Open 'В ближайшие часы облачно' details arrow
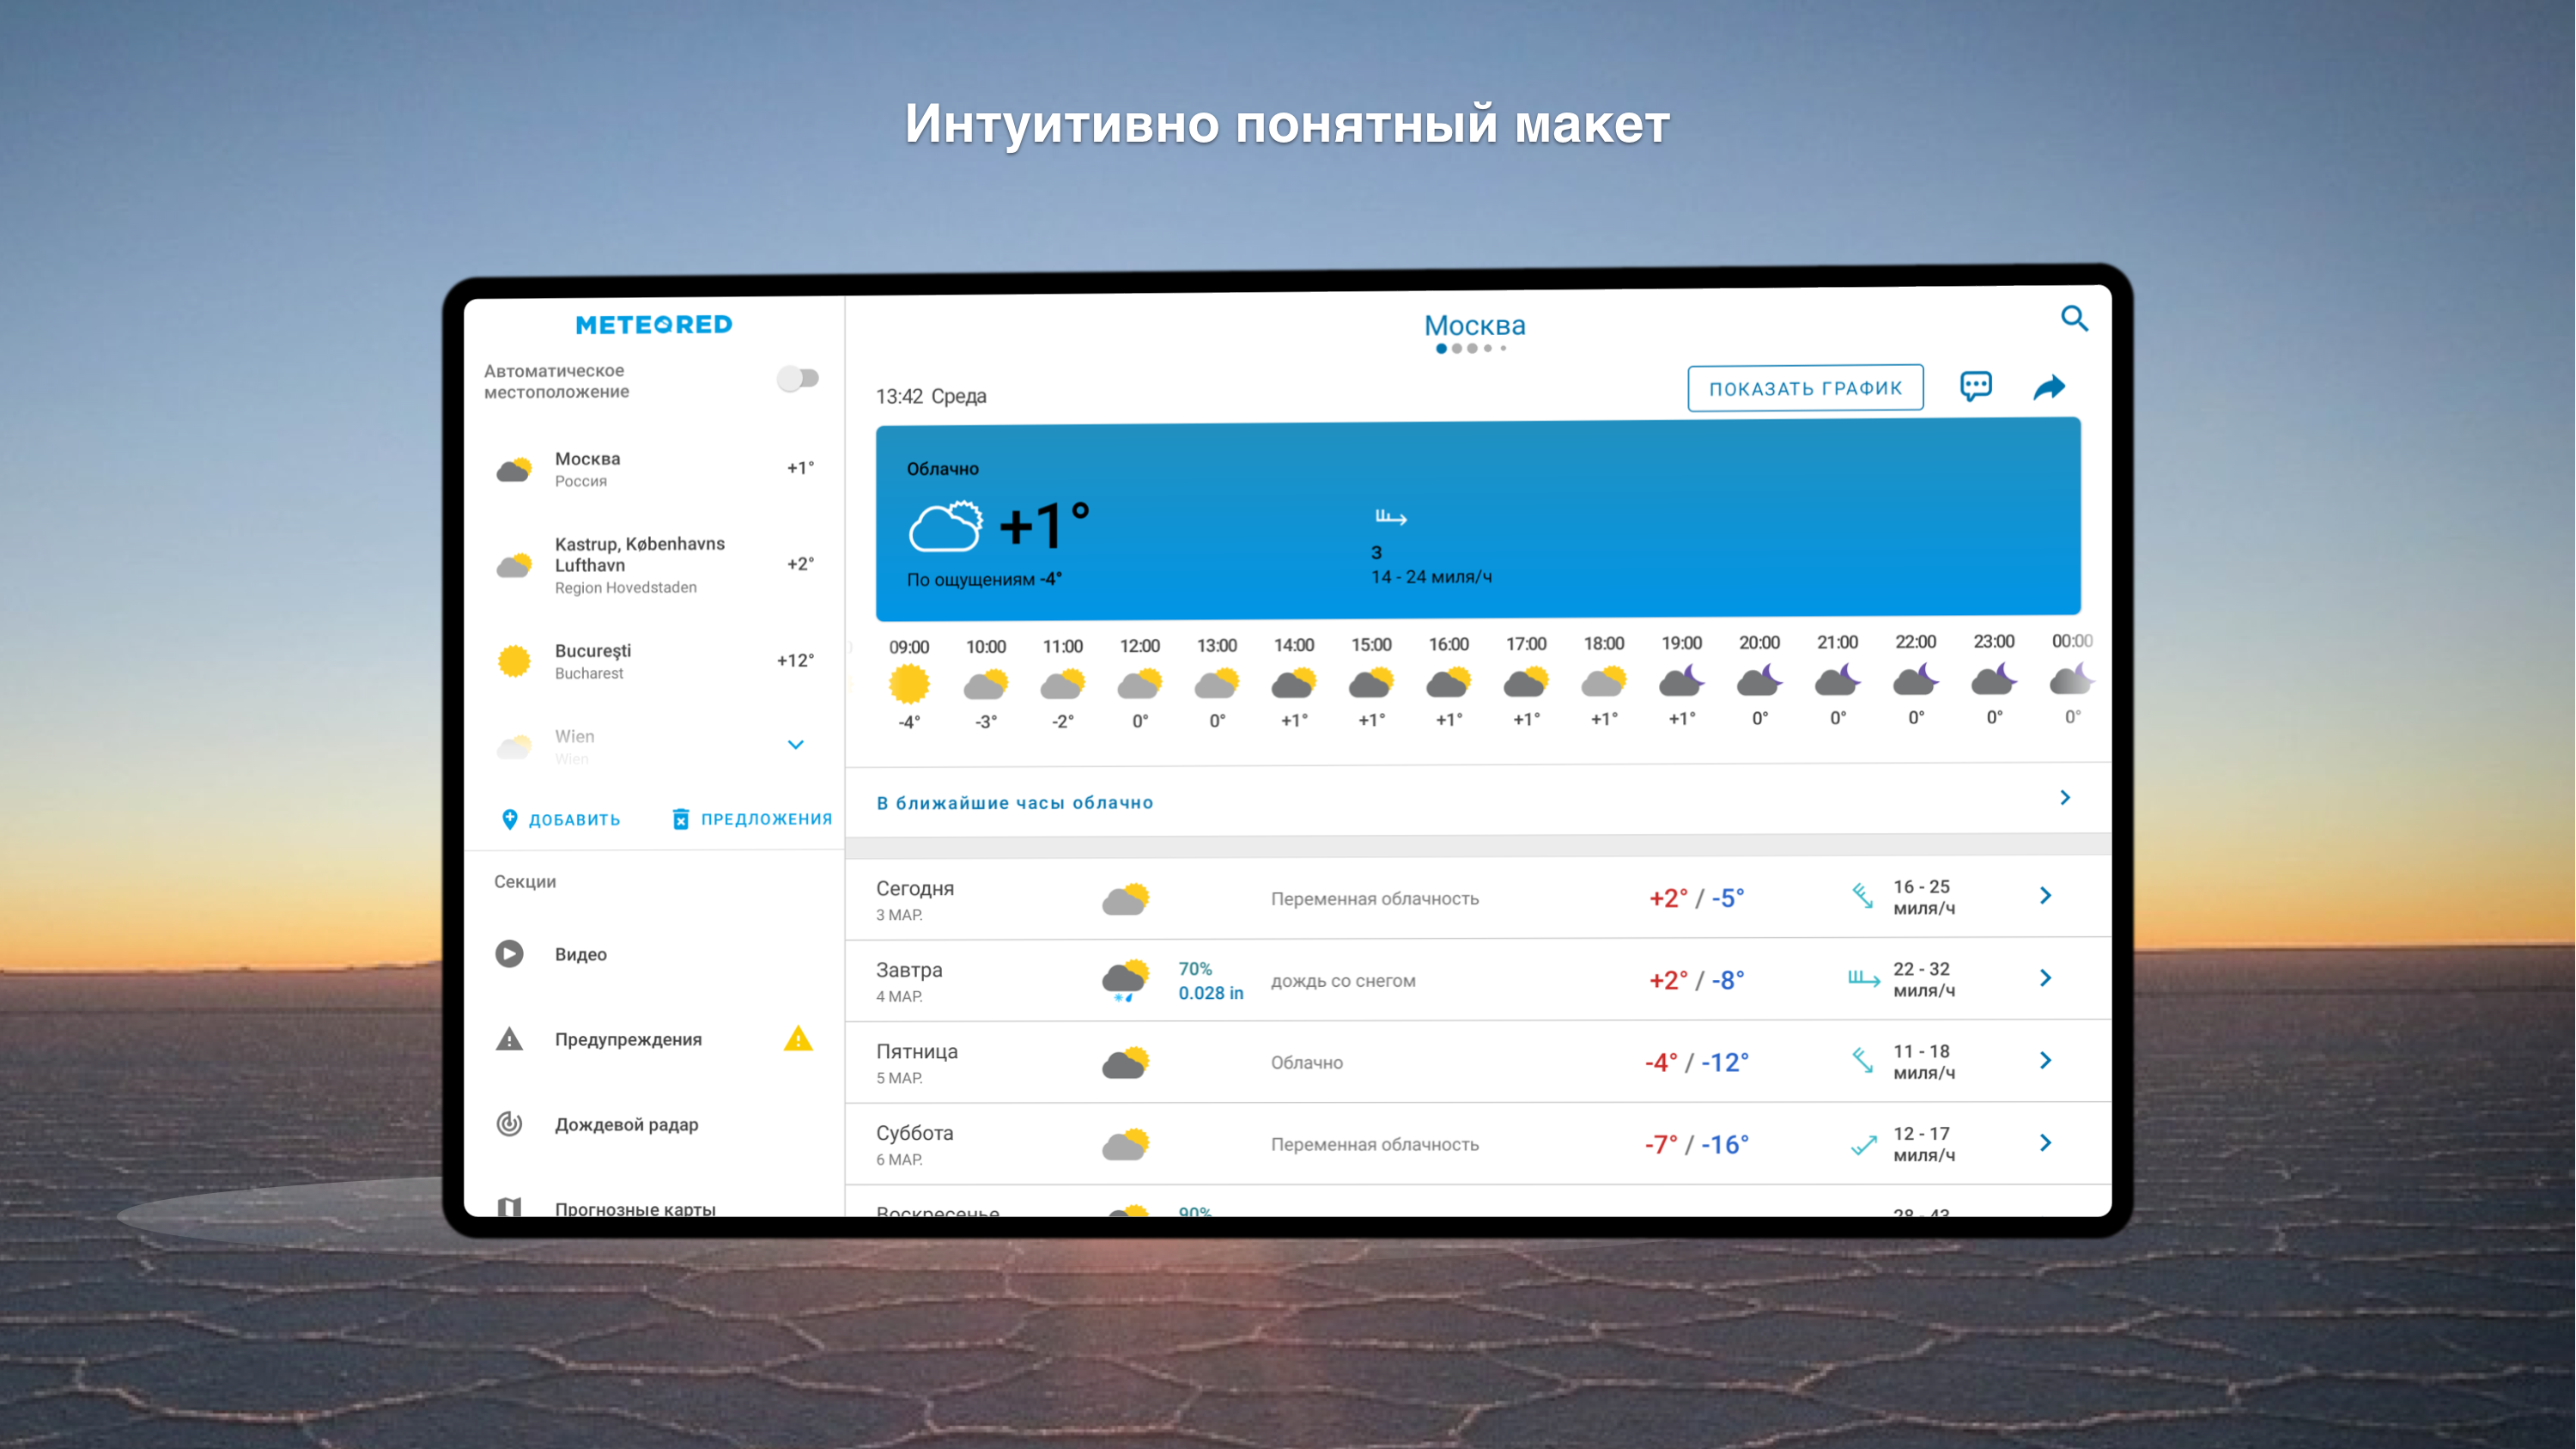 point(2065,798)
